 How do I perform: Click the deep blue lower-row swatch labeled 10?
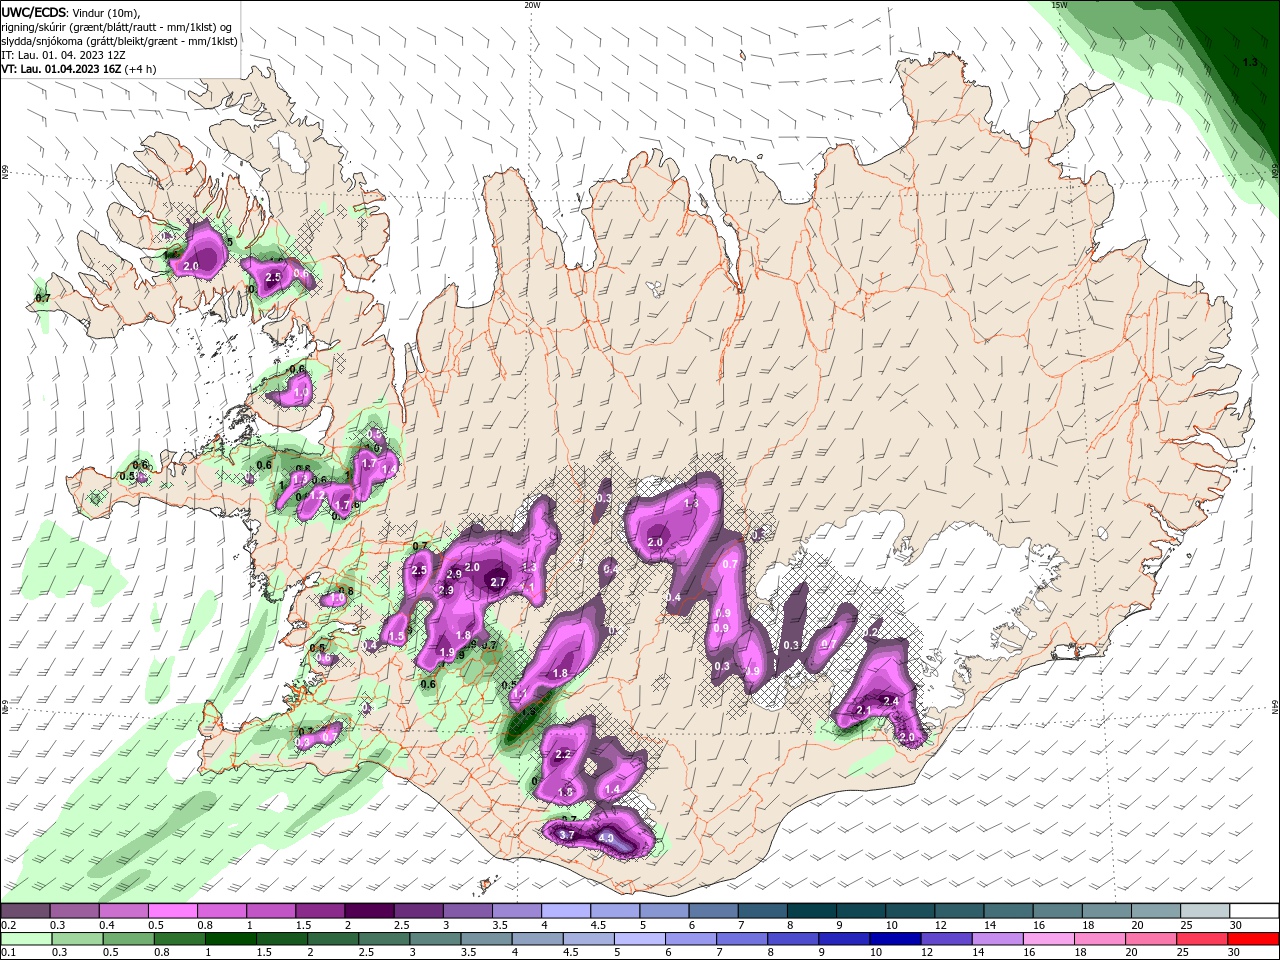(893, 939)
